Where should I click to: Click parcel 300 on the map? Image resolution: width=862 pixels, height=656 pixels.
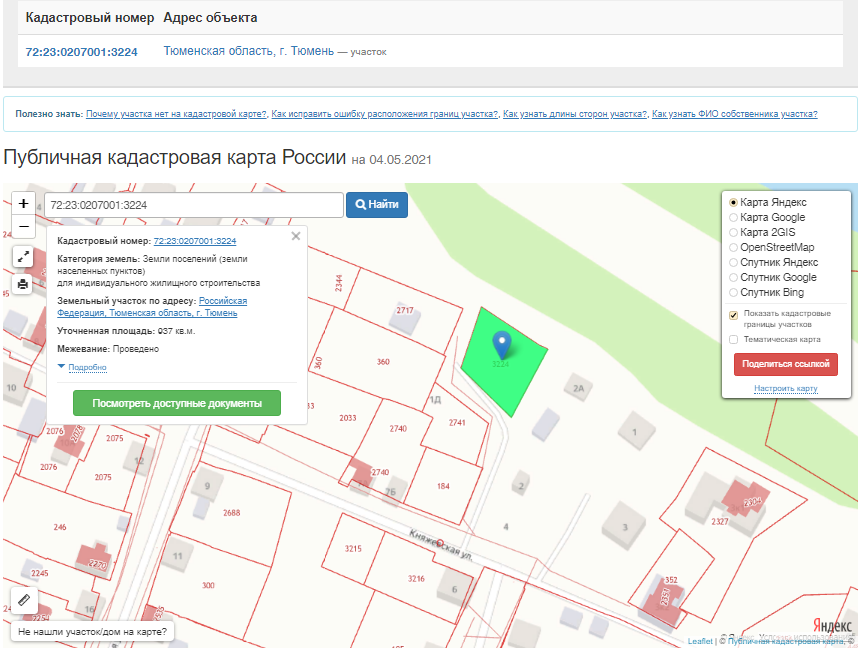[208, 585]
